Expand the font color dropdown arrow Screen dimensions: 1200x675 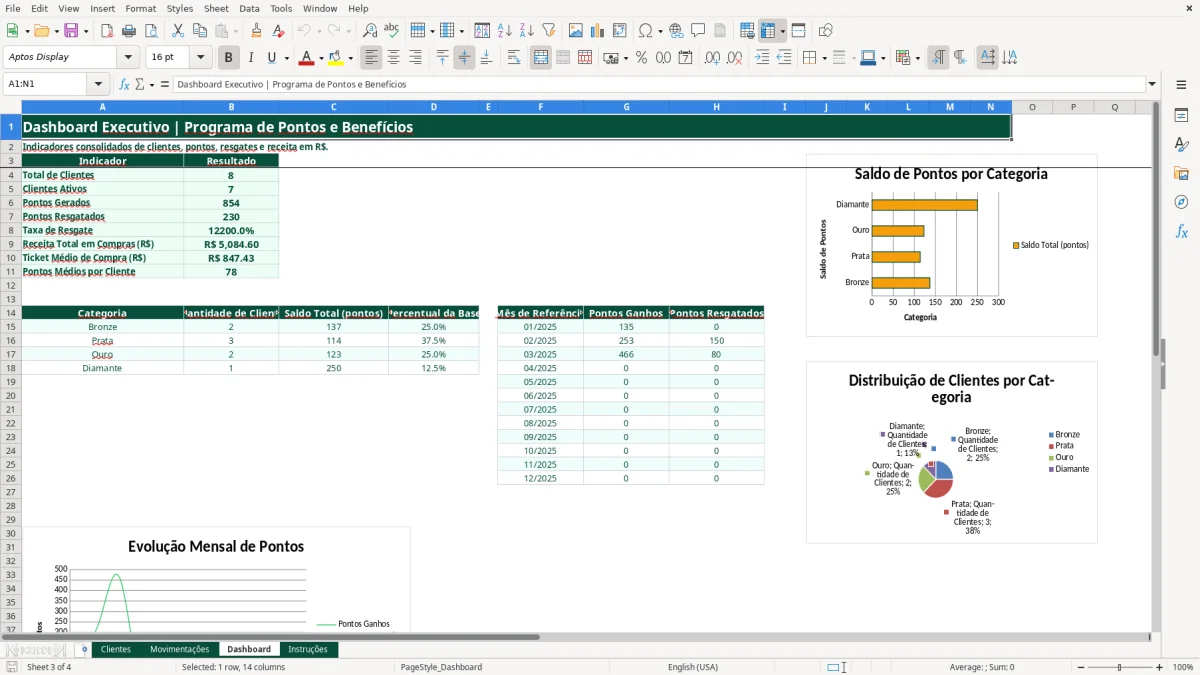321,58
